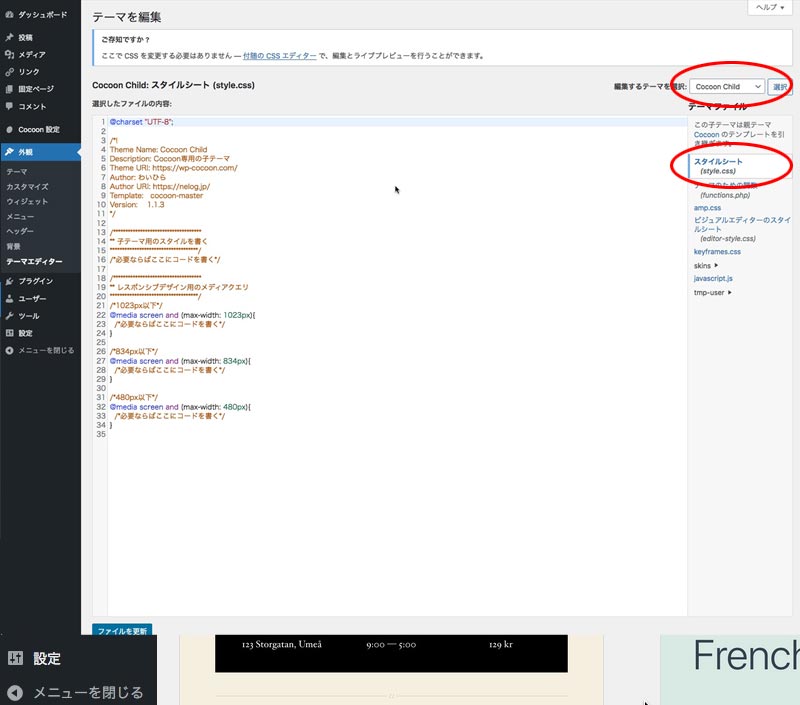Open the Cocoon Child theme select dropdown

click(727, 87)
